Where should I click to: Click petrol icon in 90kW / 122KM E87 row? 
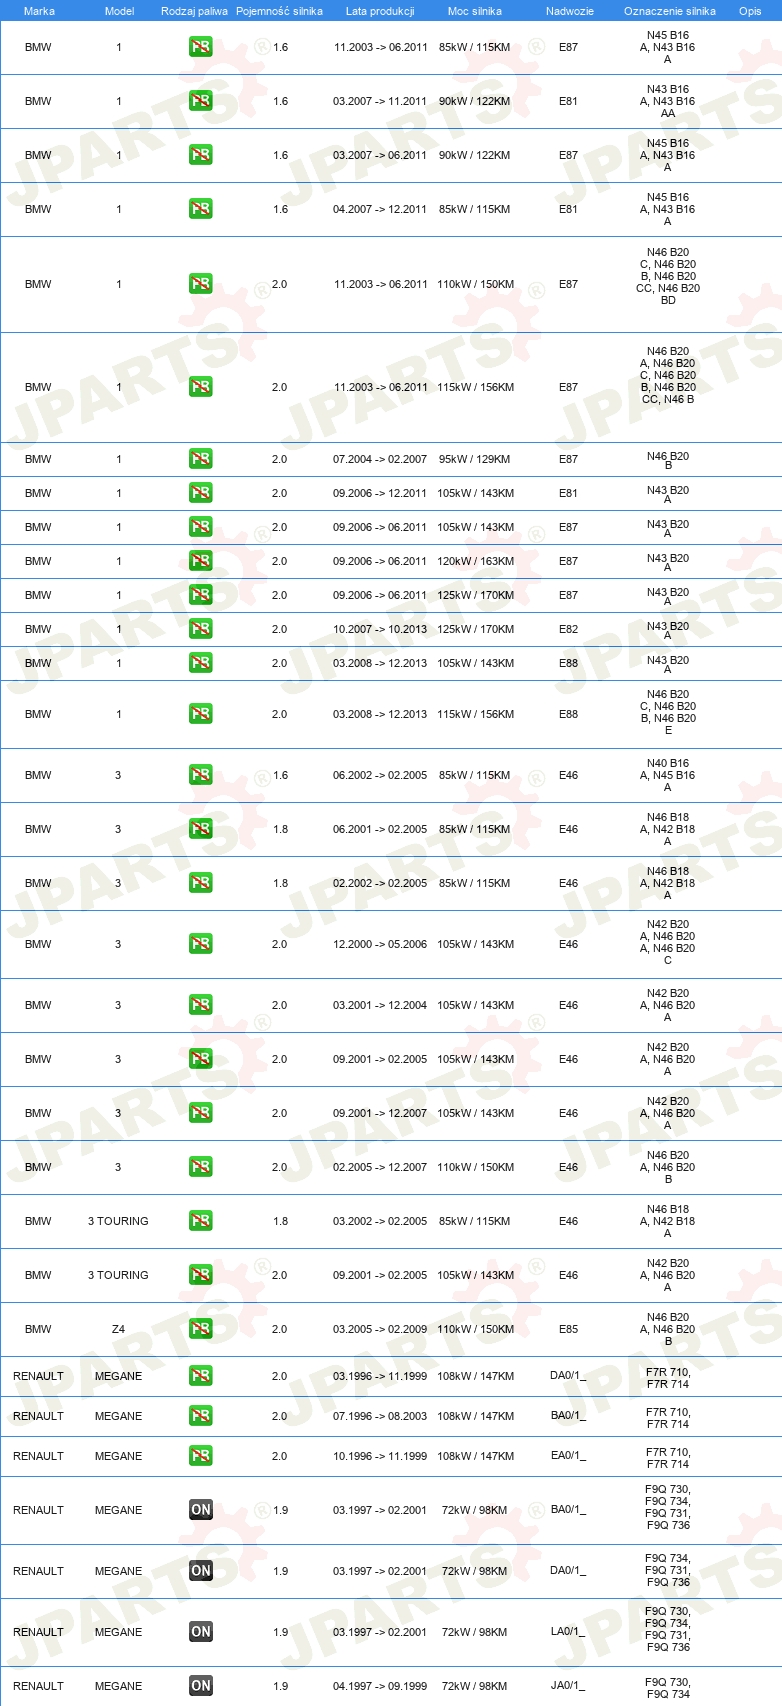201,155
